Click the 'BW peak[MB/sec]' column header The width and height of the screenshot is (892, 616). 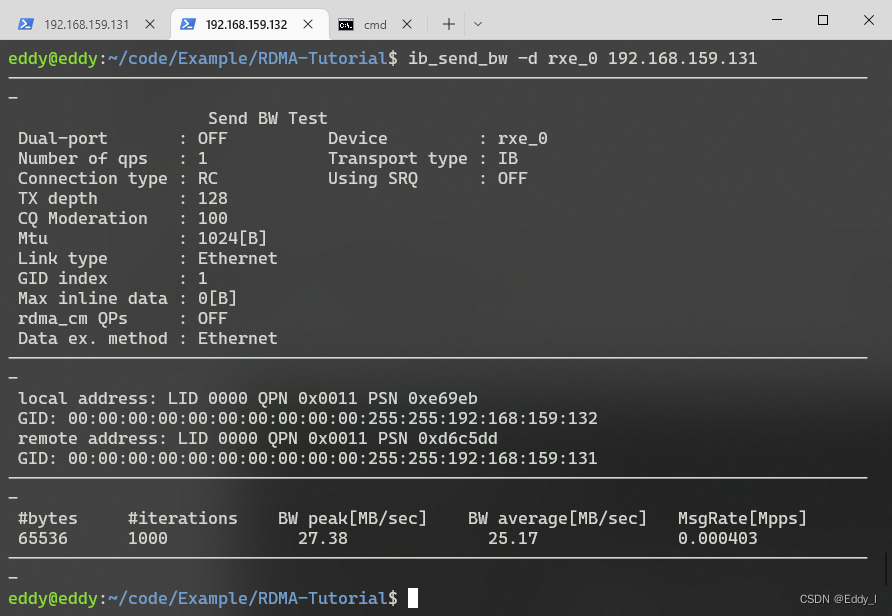[x=352, y=518]
